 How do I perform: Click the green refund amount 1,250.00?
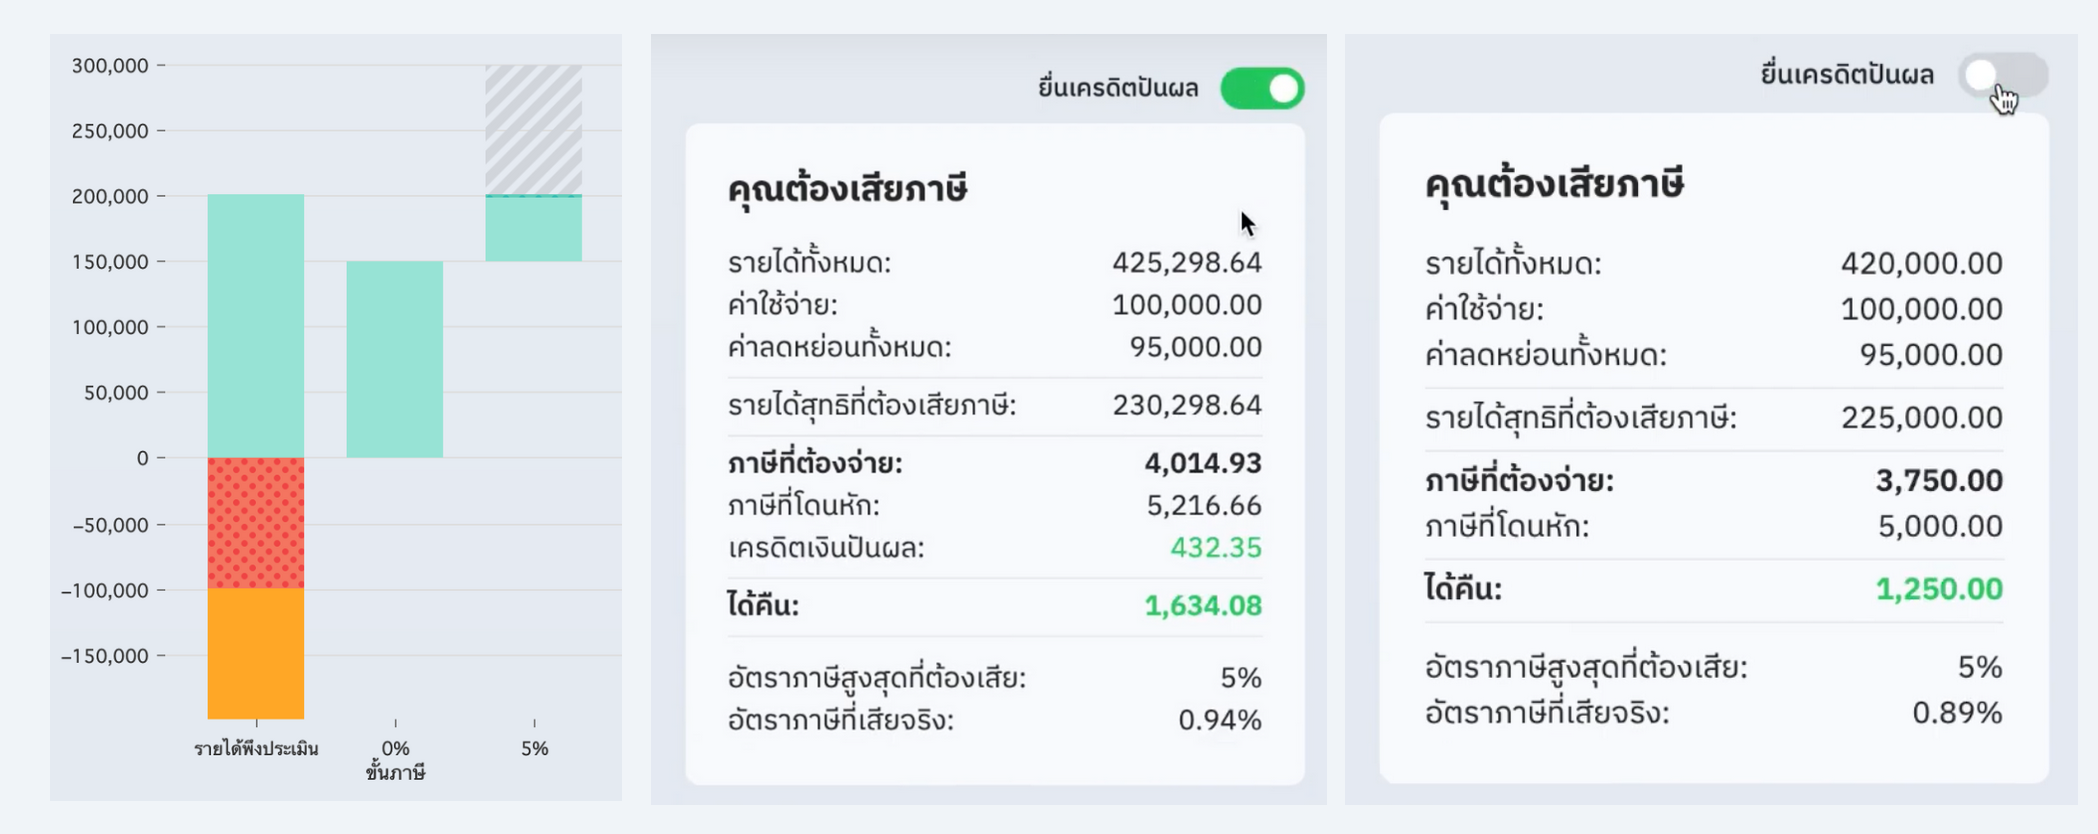click(x=1938, y=589)
